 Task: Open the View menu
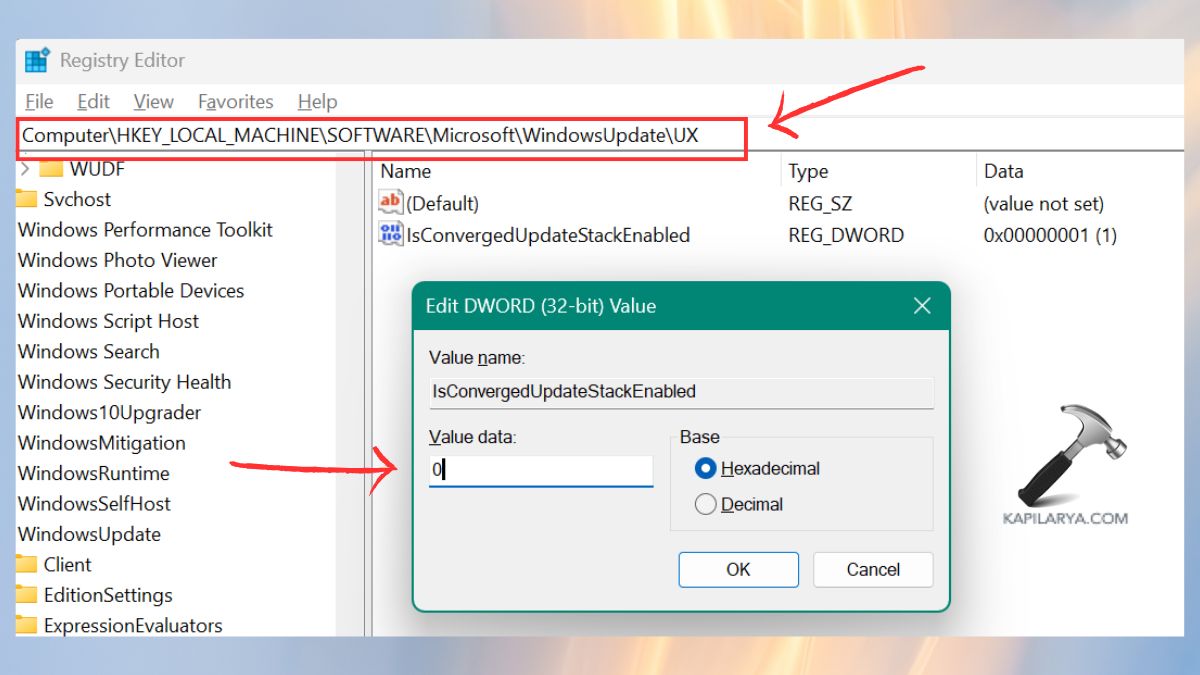(152, 101)
